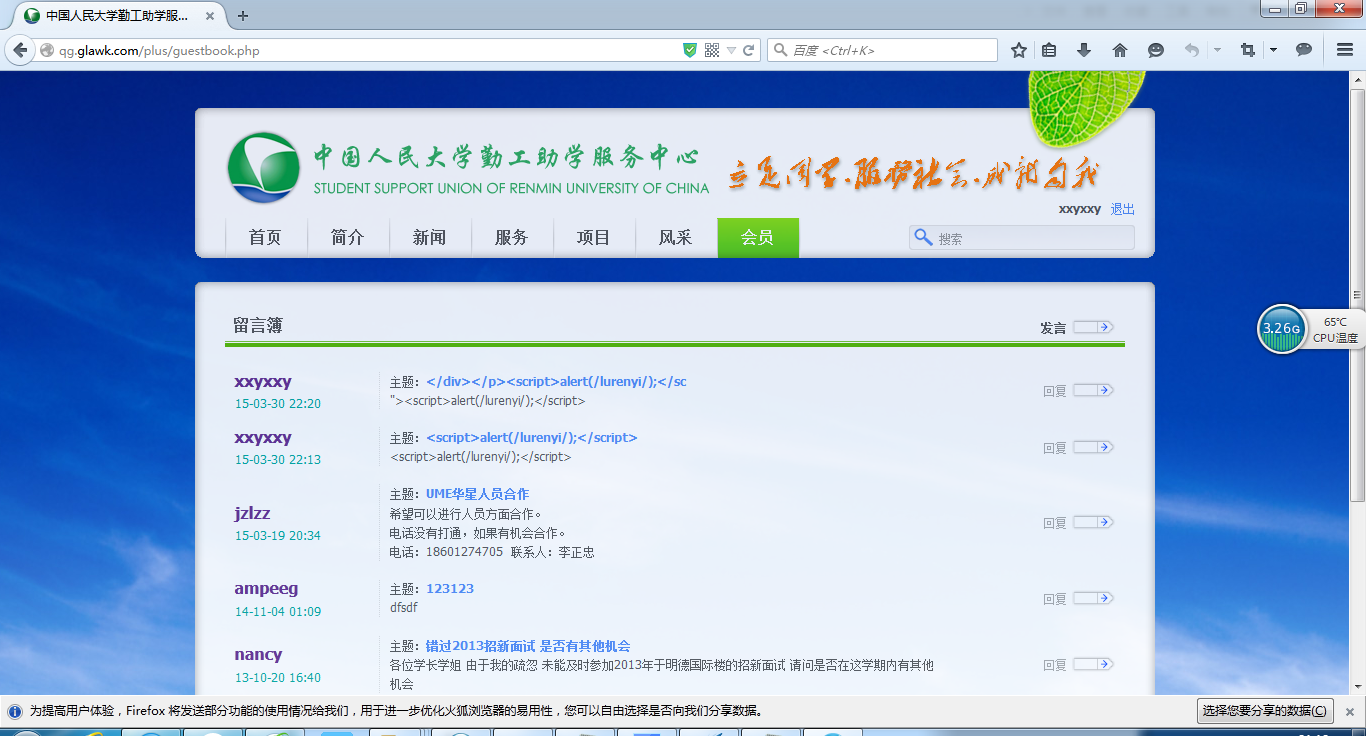Expand the dropdown next to the undo arrow

point(1217,50)
